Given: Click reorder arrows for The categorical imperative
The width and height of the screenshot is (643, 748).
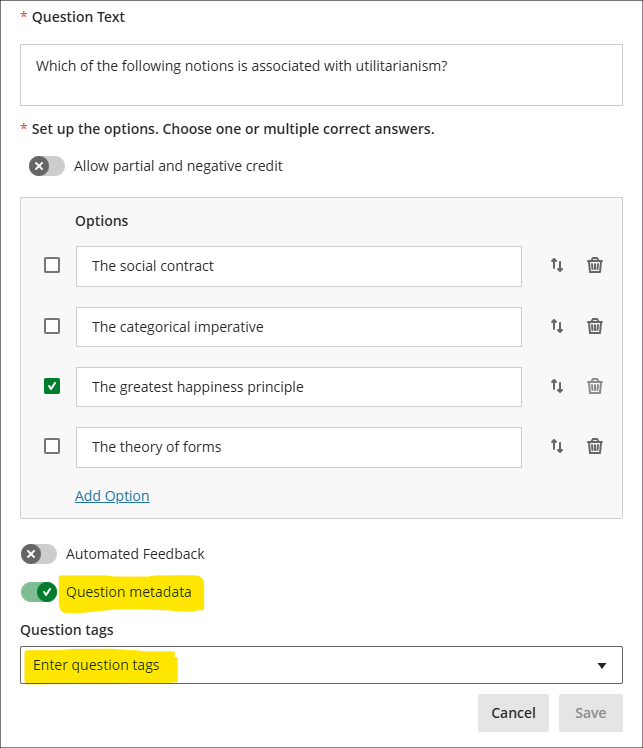Looking at the screenshot, I should [x=557, y=326].
